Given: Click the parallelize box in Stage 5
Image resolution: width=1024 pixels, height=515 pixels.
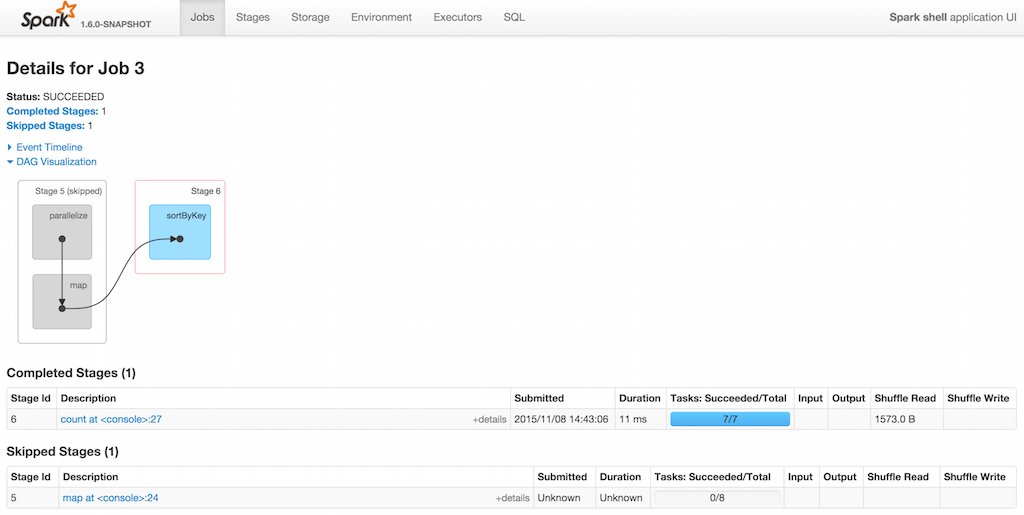Looking at the screenshot, I should (62, 232).
